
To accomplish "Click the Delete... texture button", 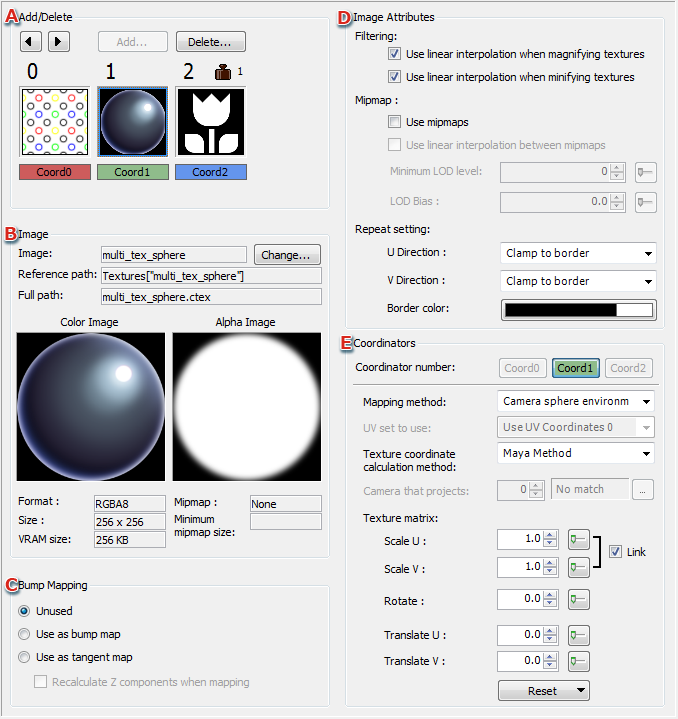I will point(210,42).
